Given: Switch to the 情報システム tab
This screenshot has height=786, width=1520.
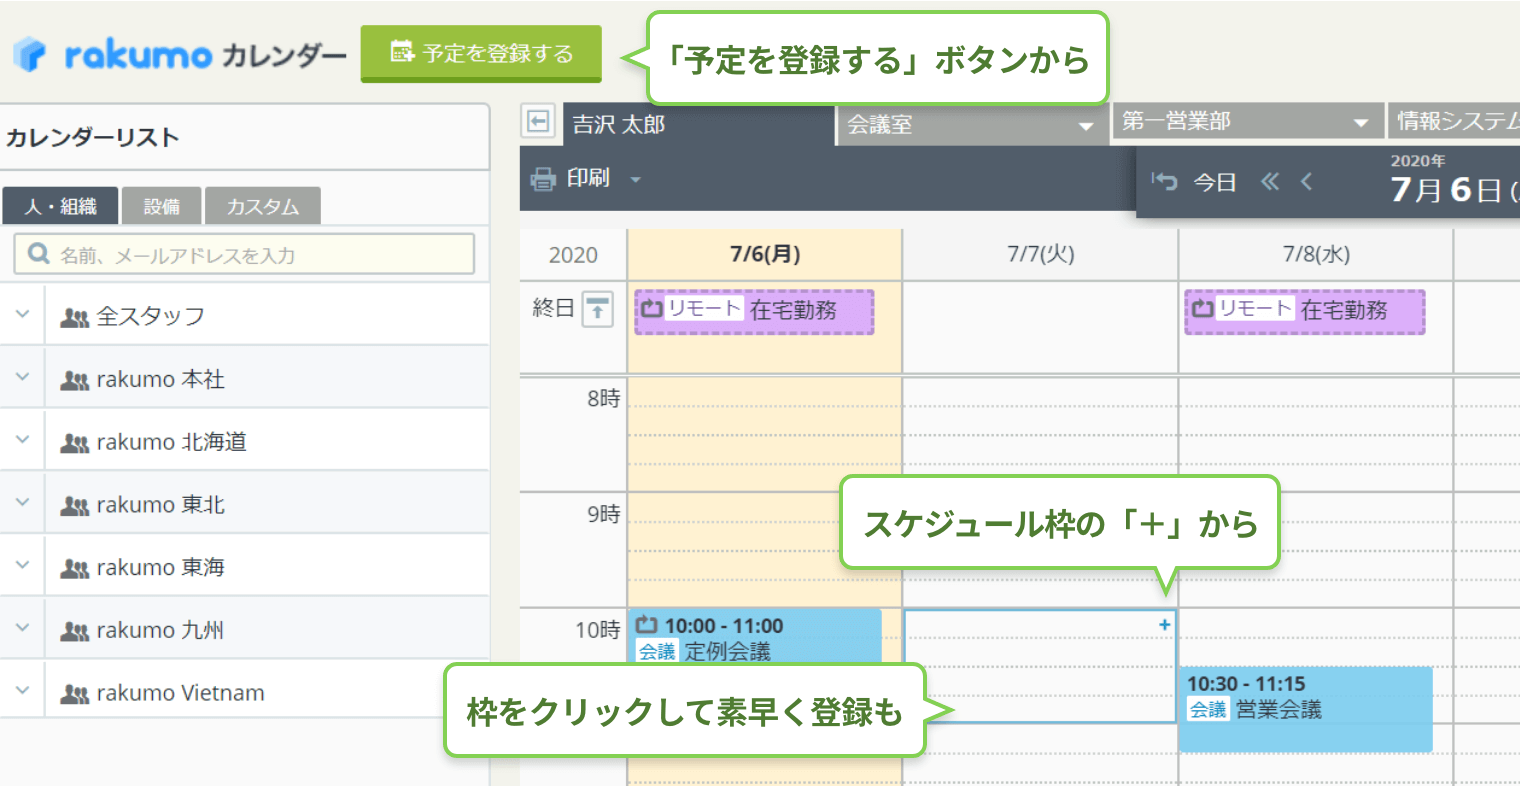Looking at the screenshot, I should click(1454, 121).
